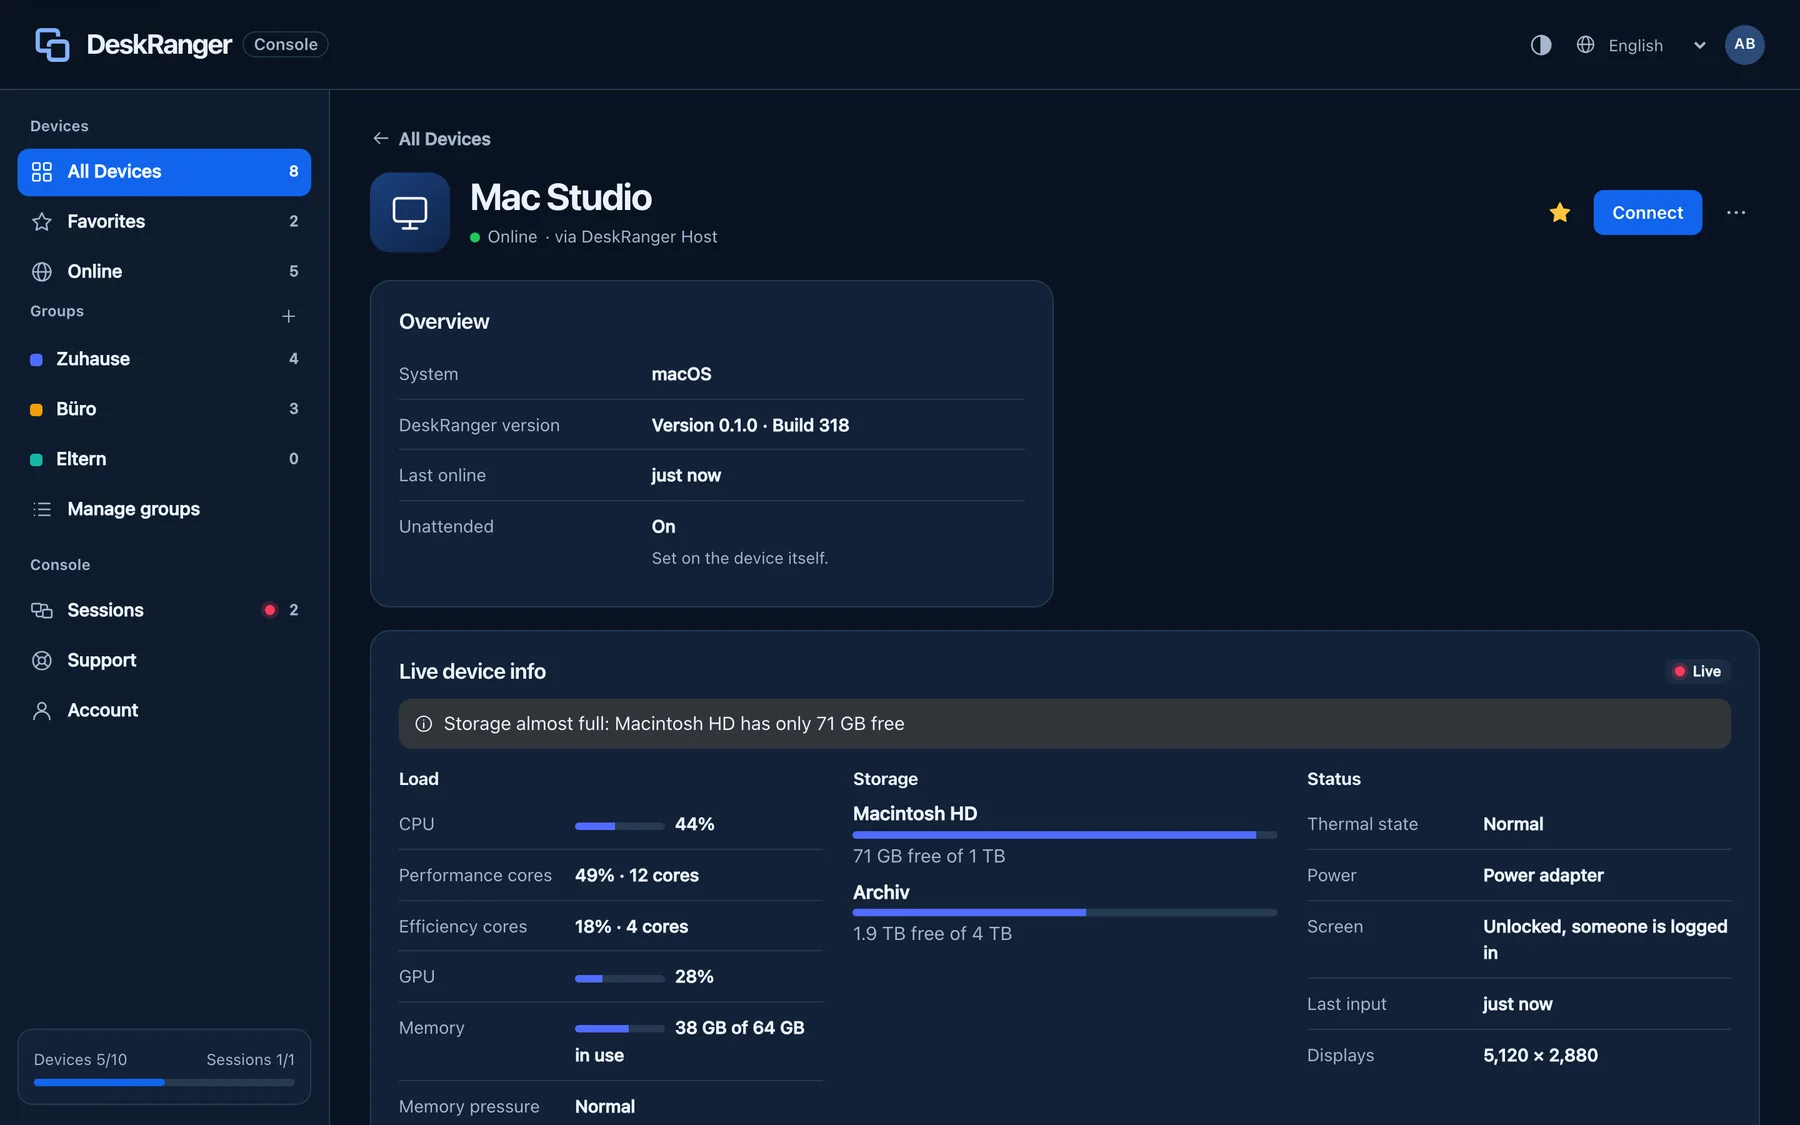Click the DeskRanger logo icon

[x=52, y=45]
